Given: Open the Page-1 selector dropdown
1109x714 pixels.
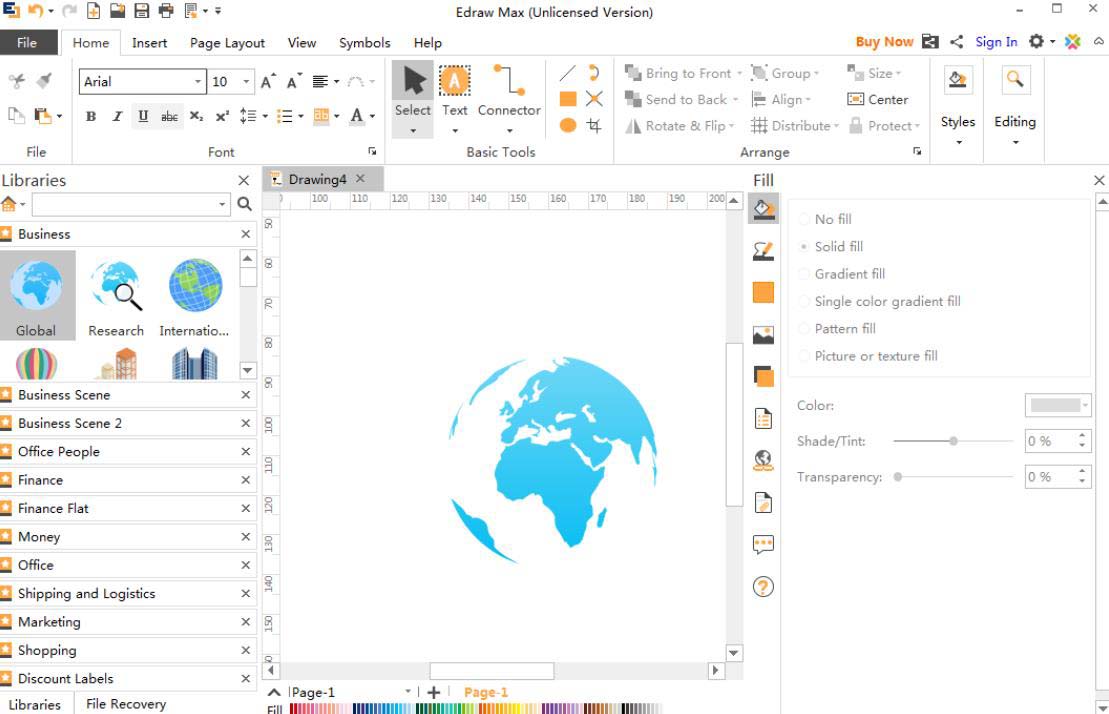Looking at the screenshot, I should pos(408,692).
